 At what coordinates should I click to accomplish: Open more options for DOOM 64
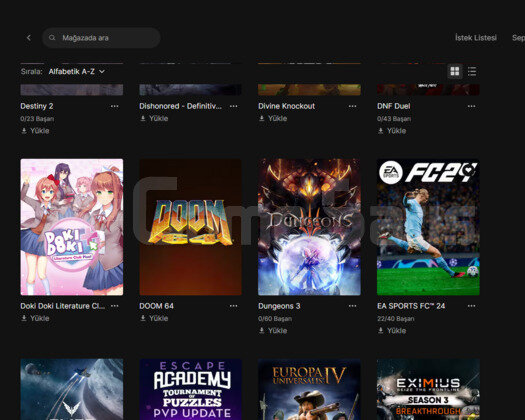(x=233, y=306)
